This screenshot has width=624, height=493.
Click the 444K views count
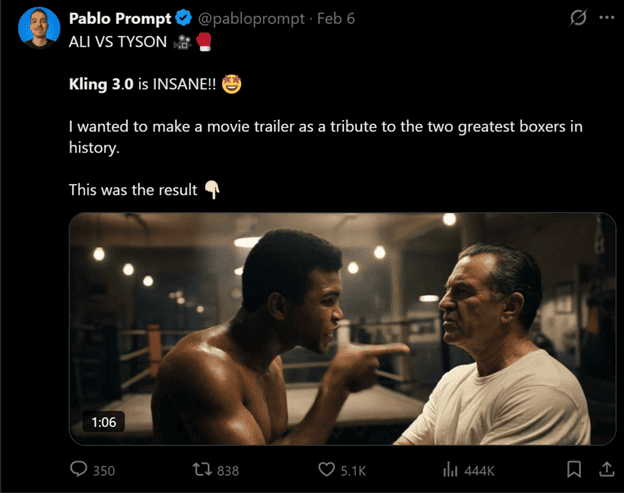pos(478,470)
